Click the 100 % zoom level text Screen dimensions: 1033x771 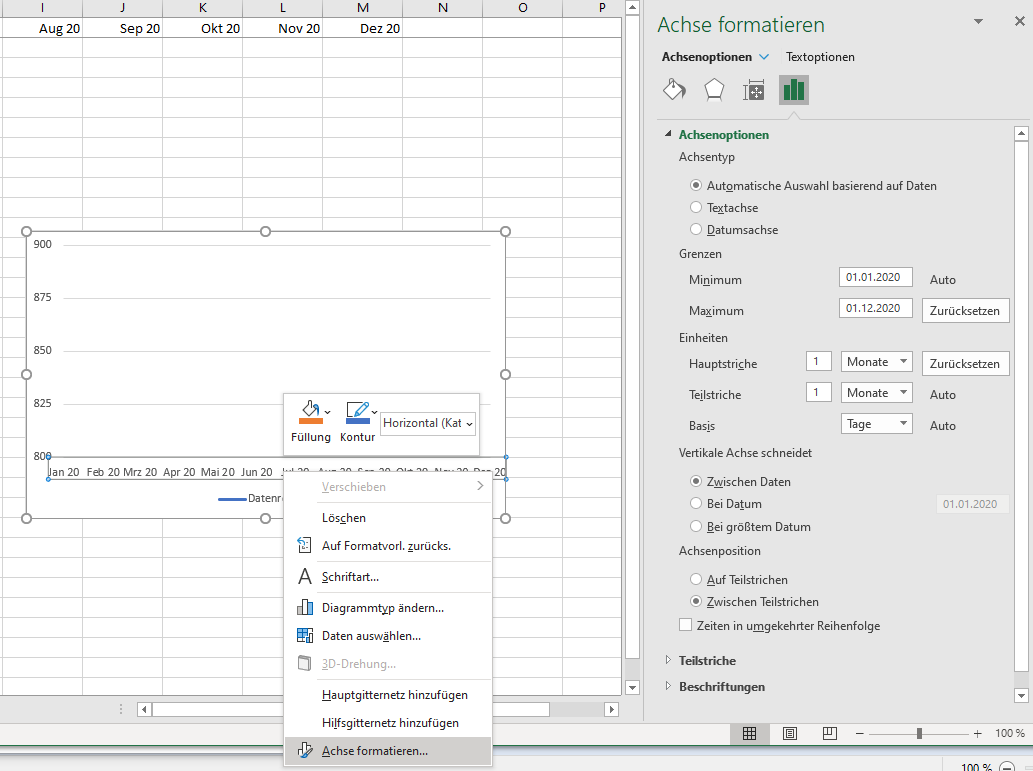click(x=1009, y=733)
